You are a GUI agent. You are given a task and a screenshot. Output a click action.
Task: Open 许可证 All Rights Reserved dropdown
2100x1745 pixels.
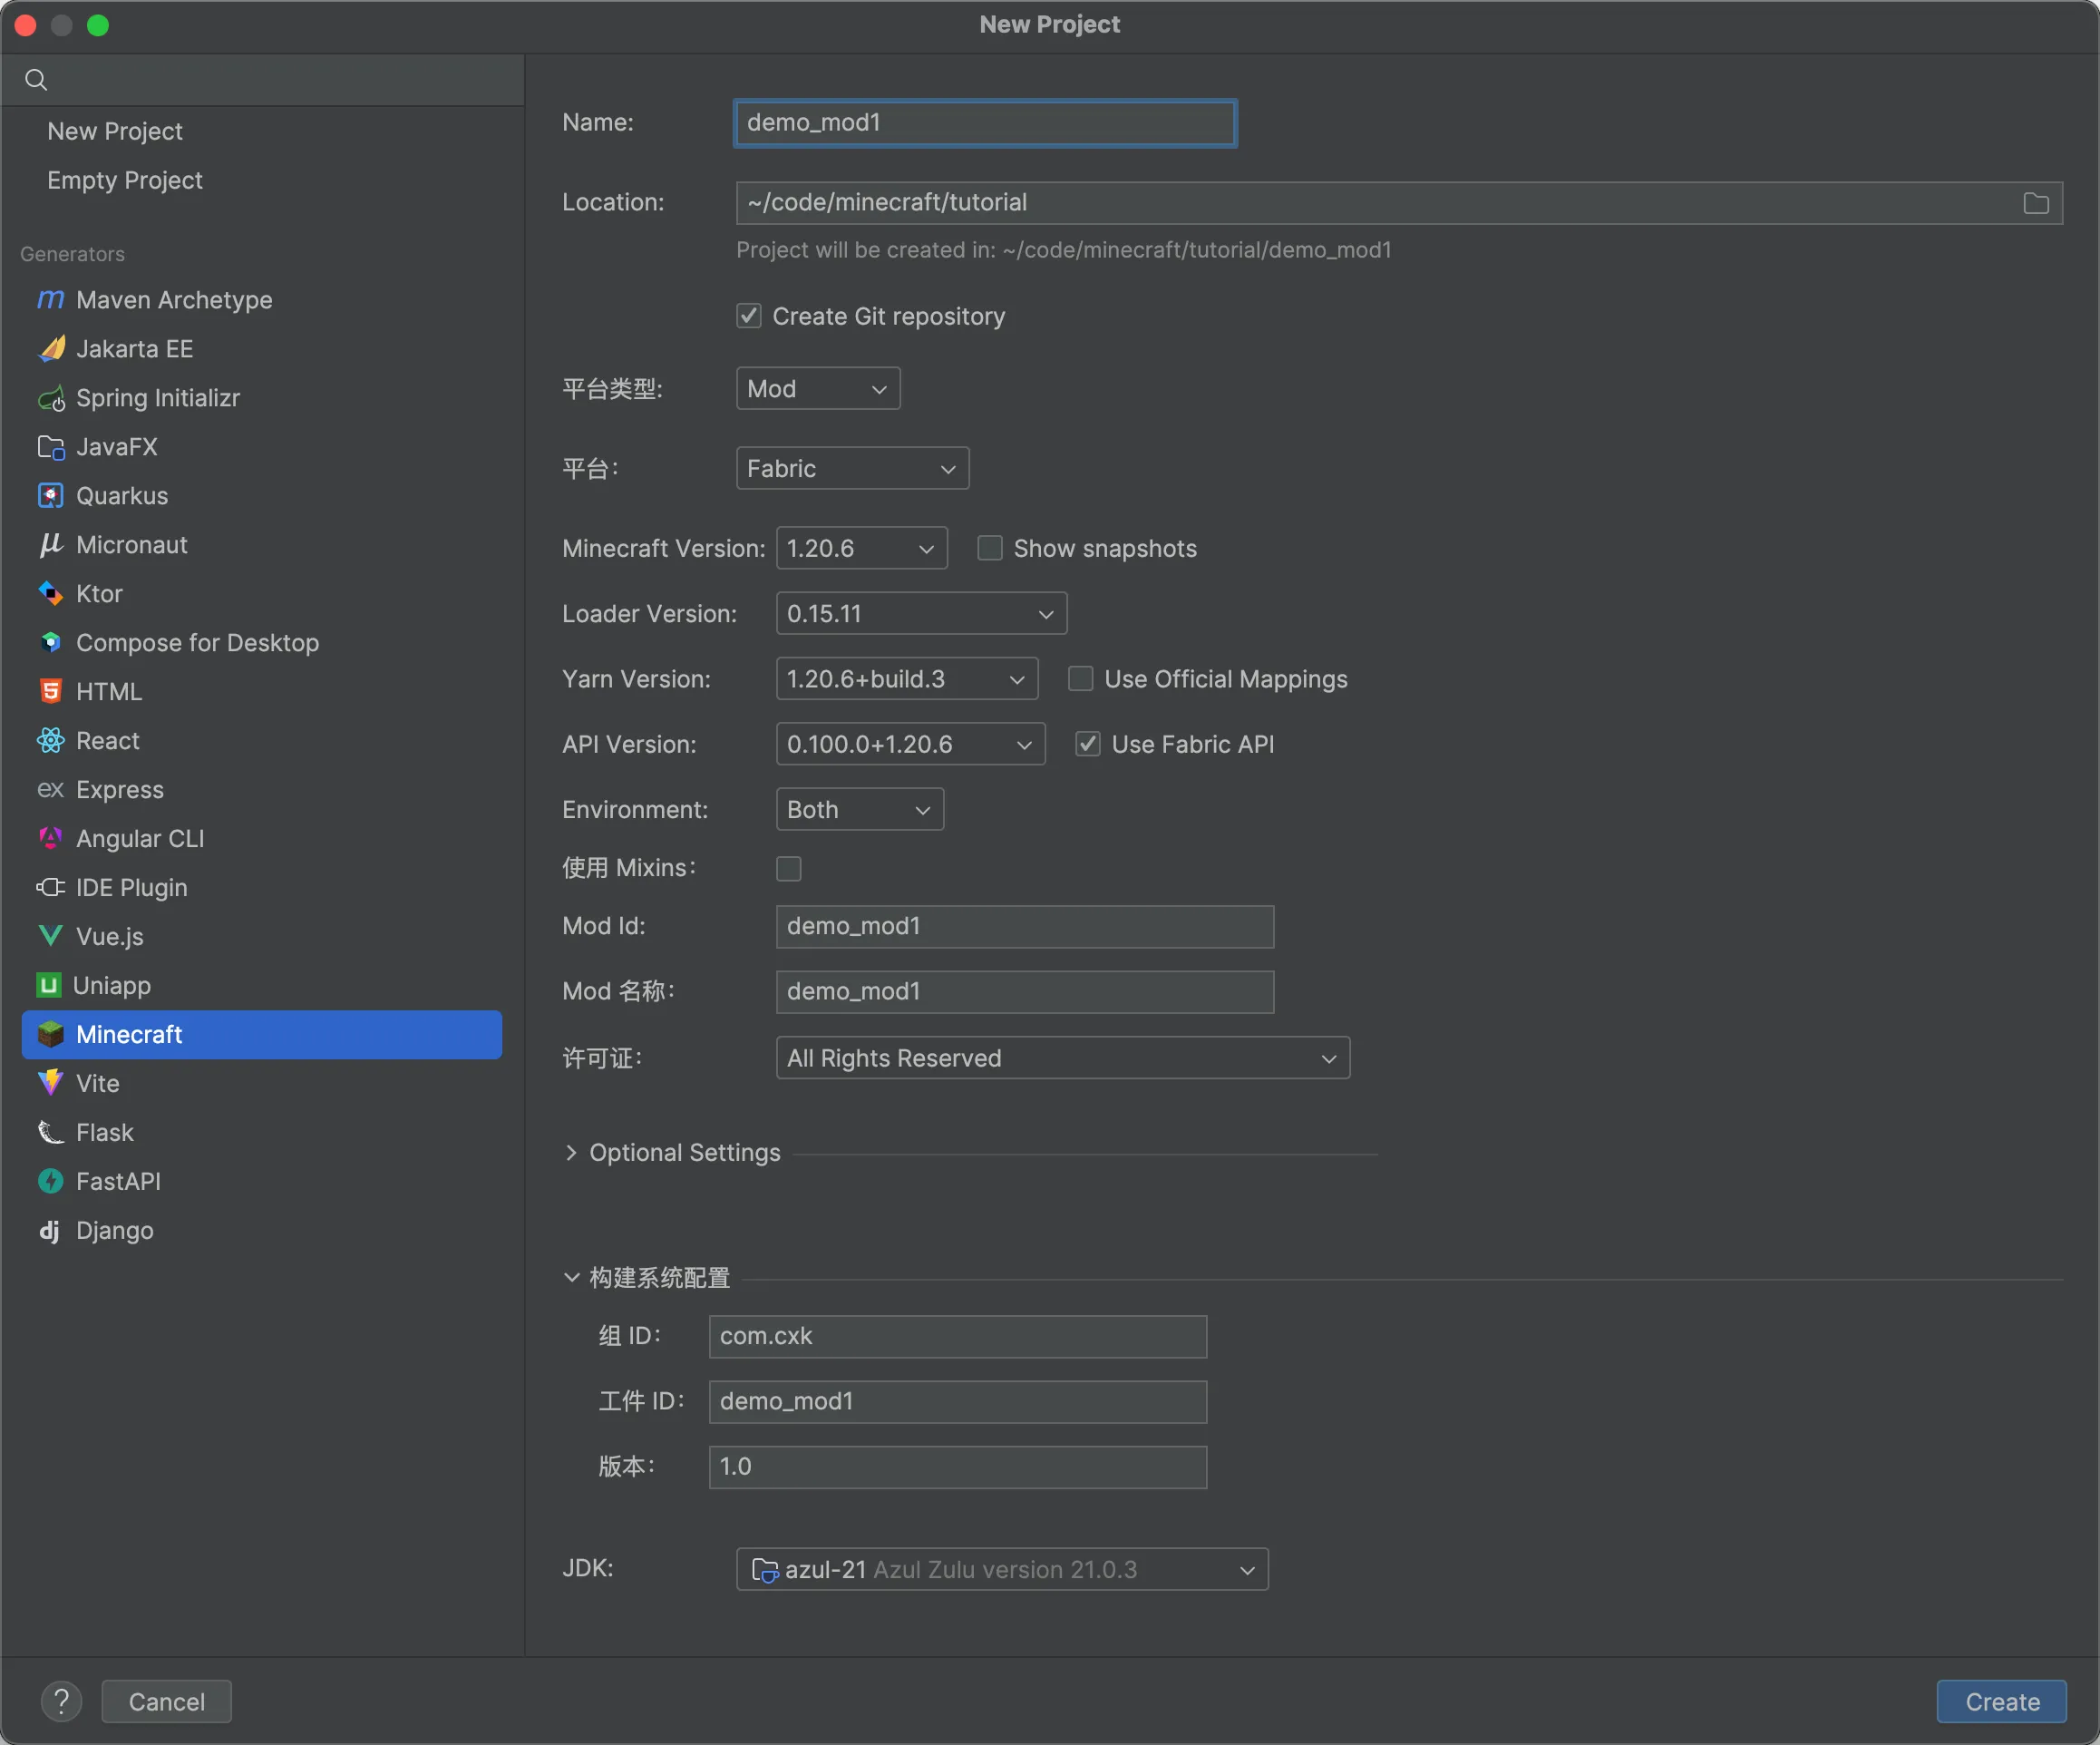coord(1062,1058)
